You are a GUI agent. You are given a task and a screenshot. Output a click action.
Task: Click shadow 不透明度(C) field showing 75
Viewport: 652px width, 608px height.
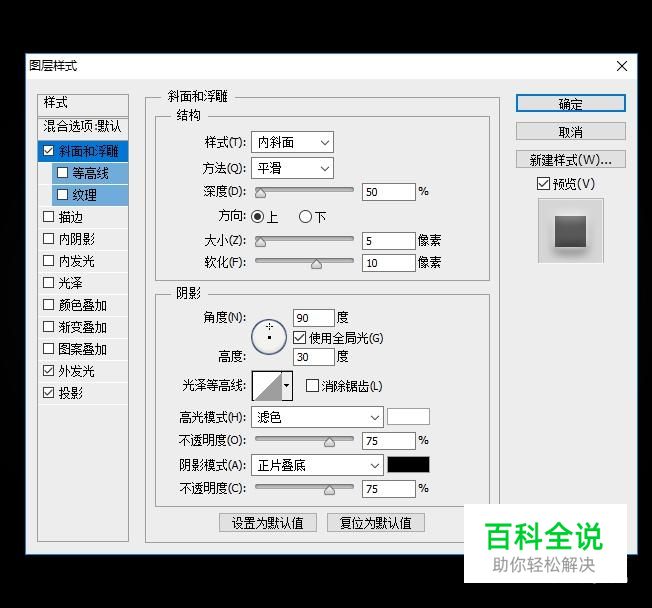tap(389, 489)
